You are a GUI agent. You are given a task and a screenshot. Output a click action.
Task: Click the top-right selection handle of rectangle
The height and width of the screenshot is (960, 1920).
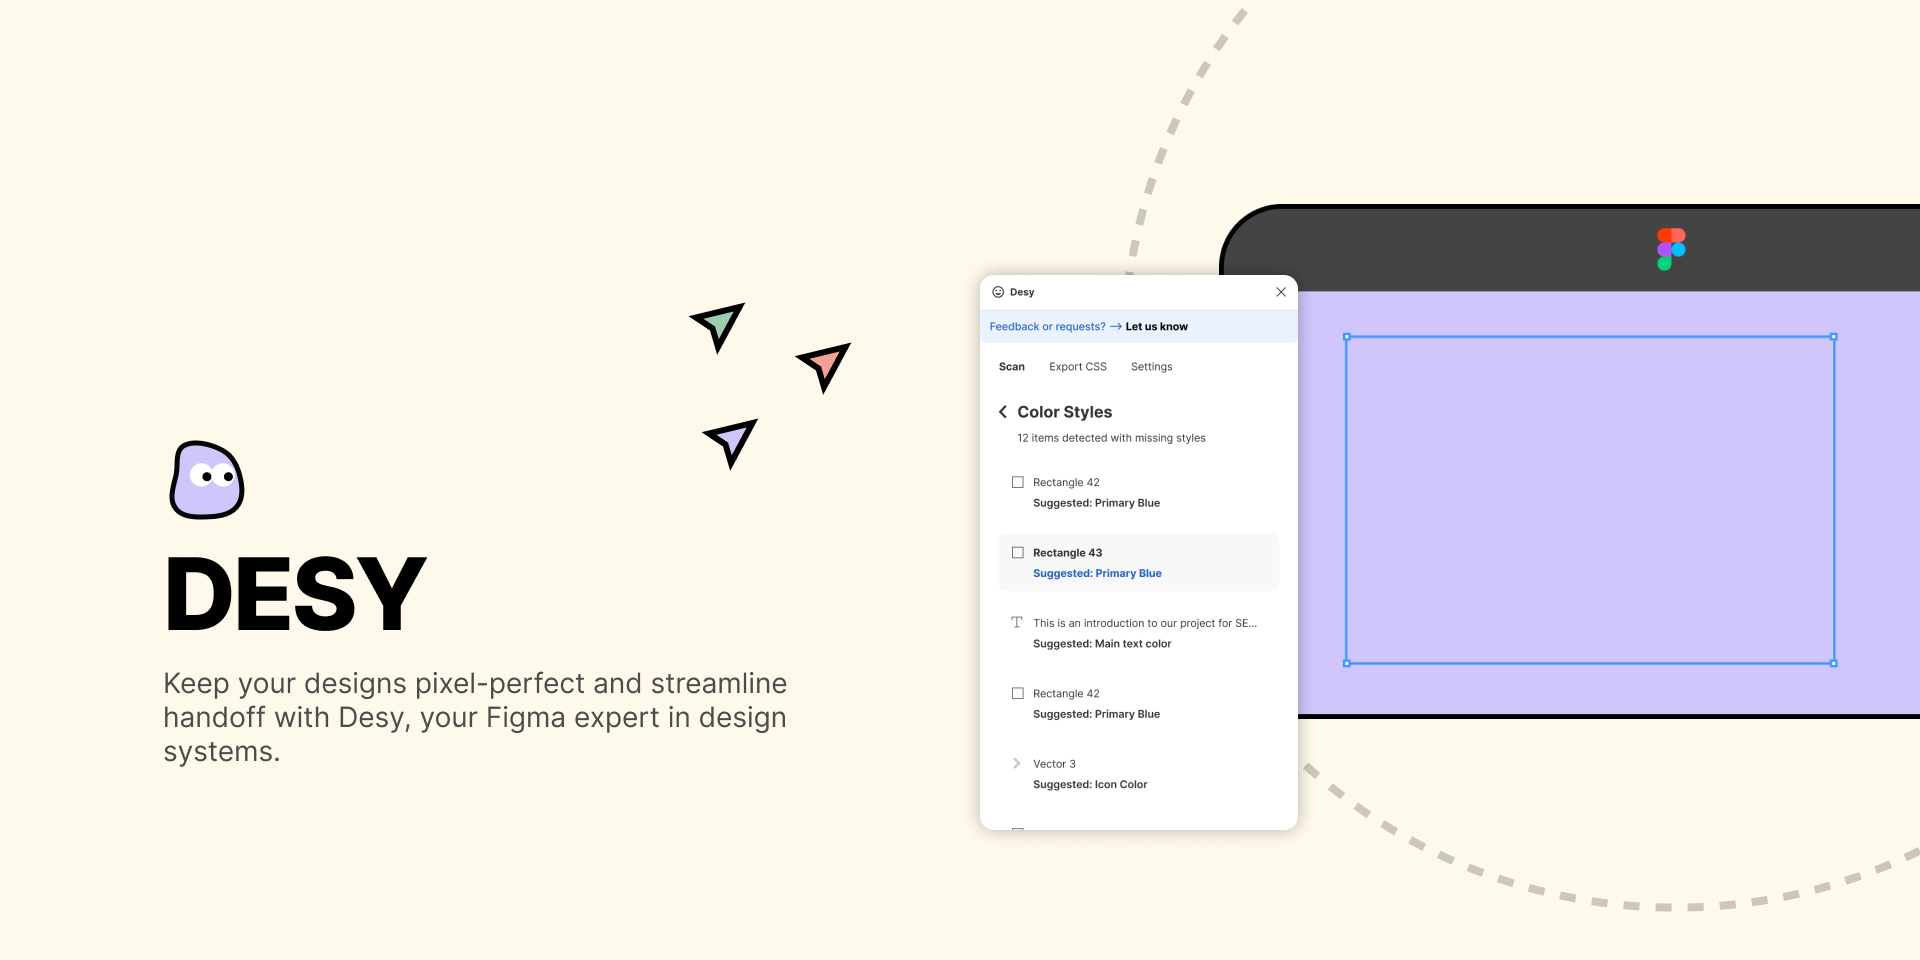1834,337
